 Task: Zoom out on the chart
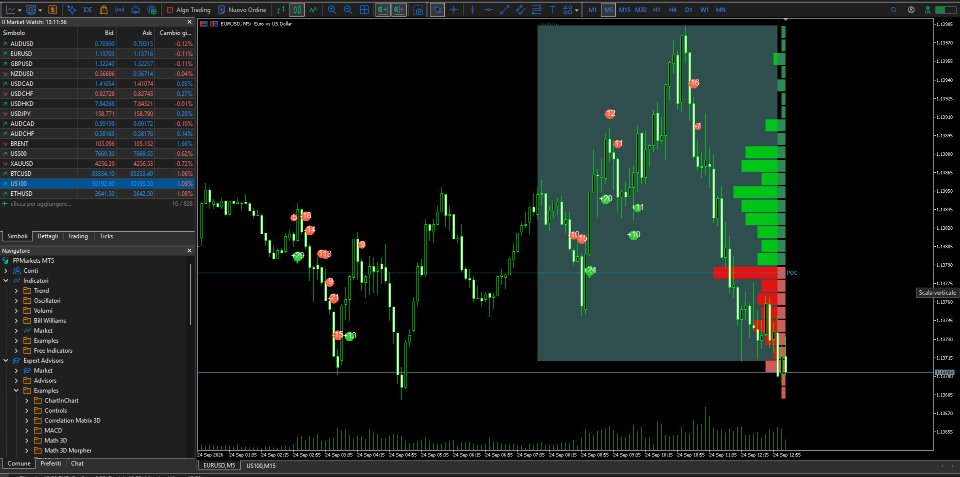348,10
